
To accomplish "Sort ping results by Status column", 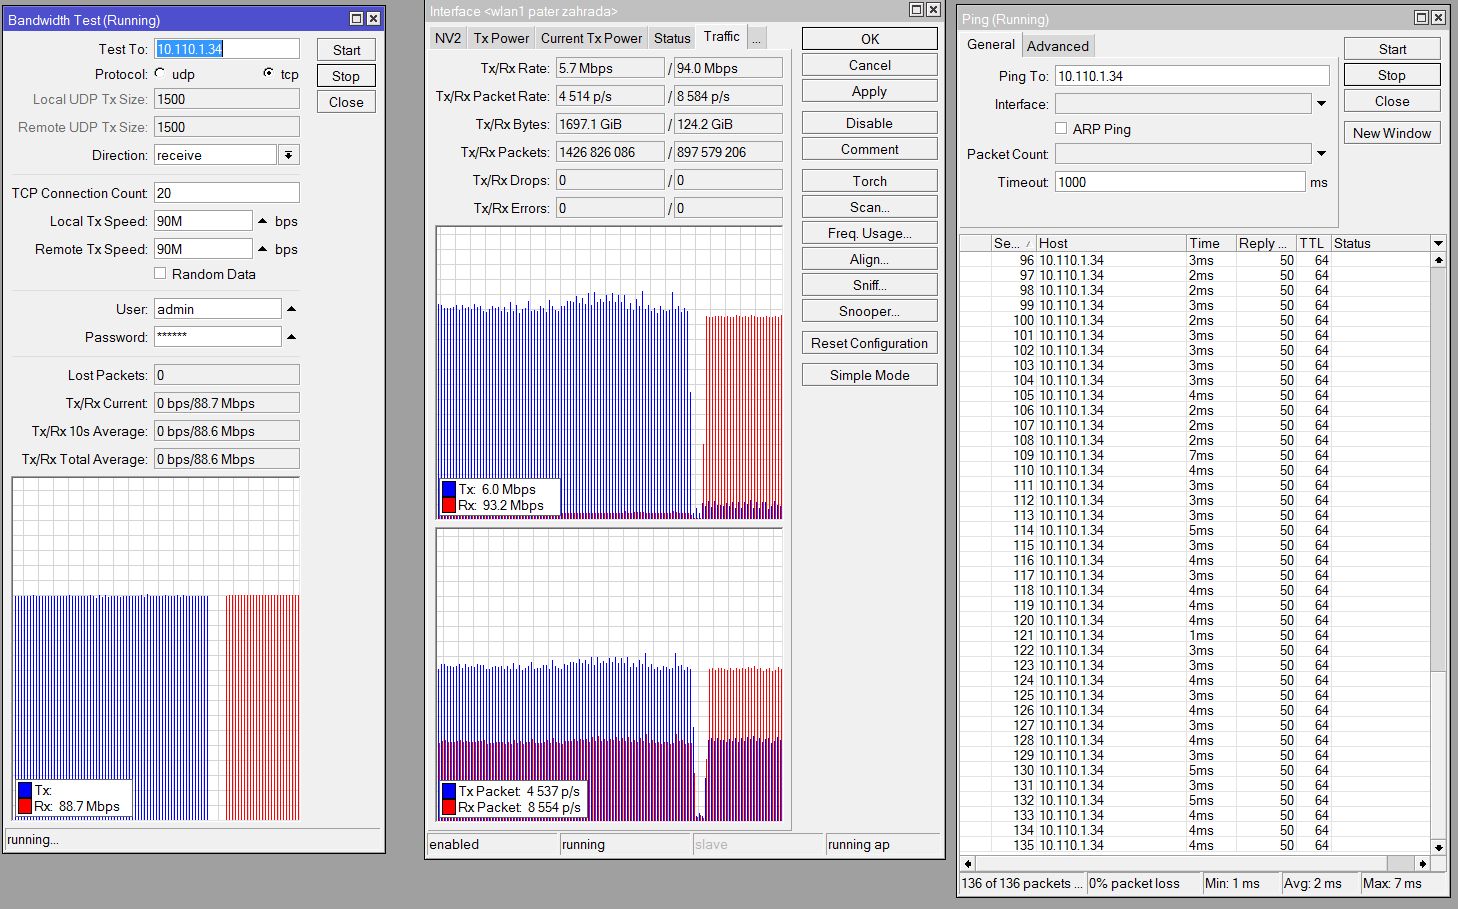I will point(1380,243).
